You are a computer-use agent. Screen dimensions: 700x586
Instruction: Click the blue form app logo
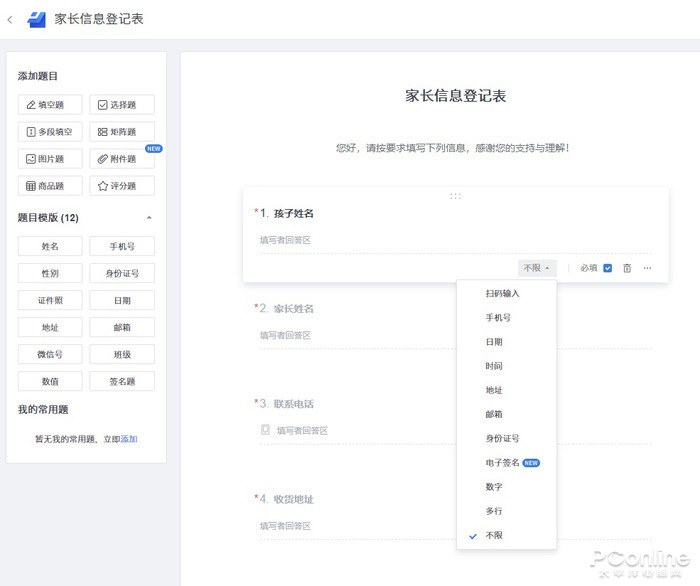(36, 19)
